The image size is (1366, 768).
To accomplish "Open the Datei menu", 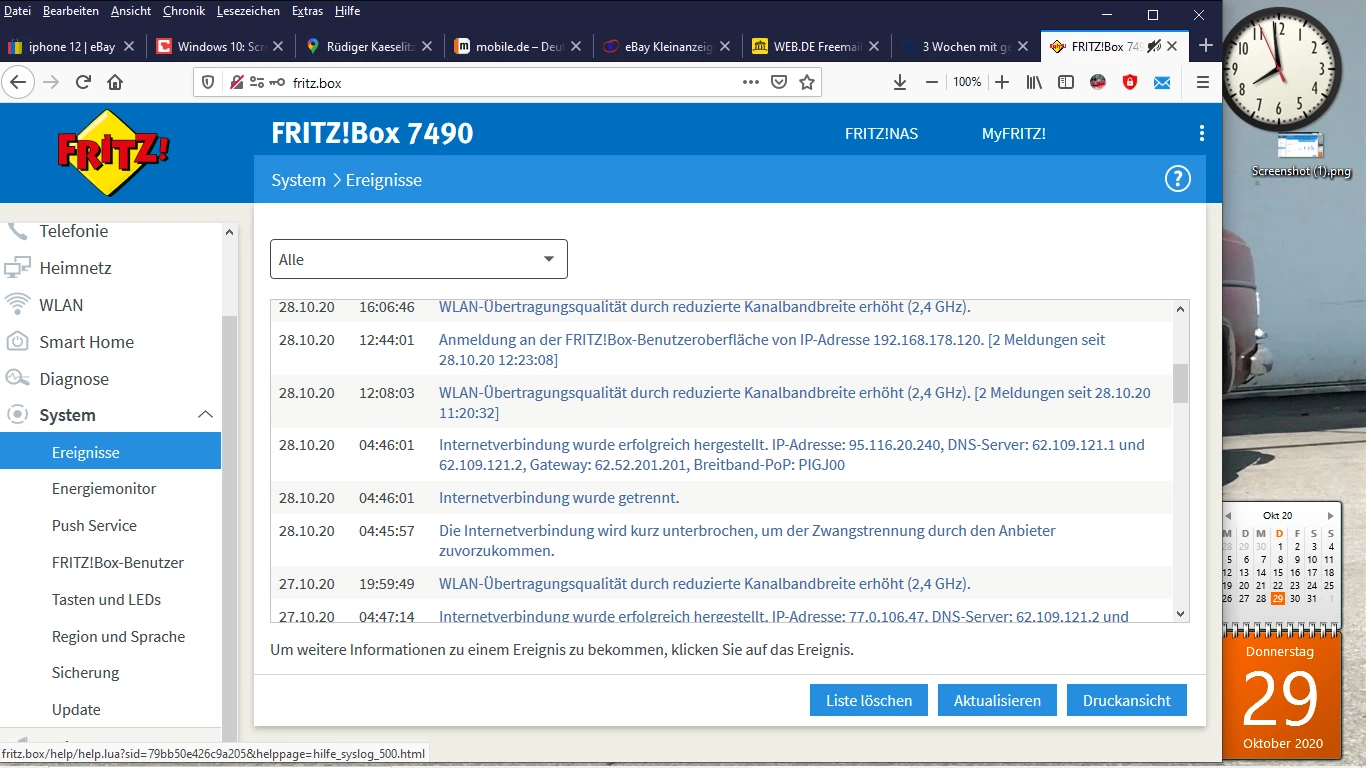I will (x=18, y=11).
